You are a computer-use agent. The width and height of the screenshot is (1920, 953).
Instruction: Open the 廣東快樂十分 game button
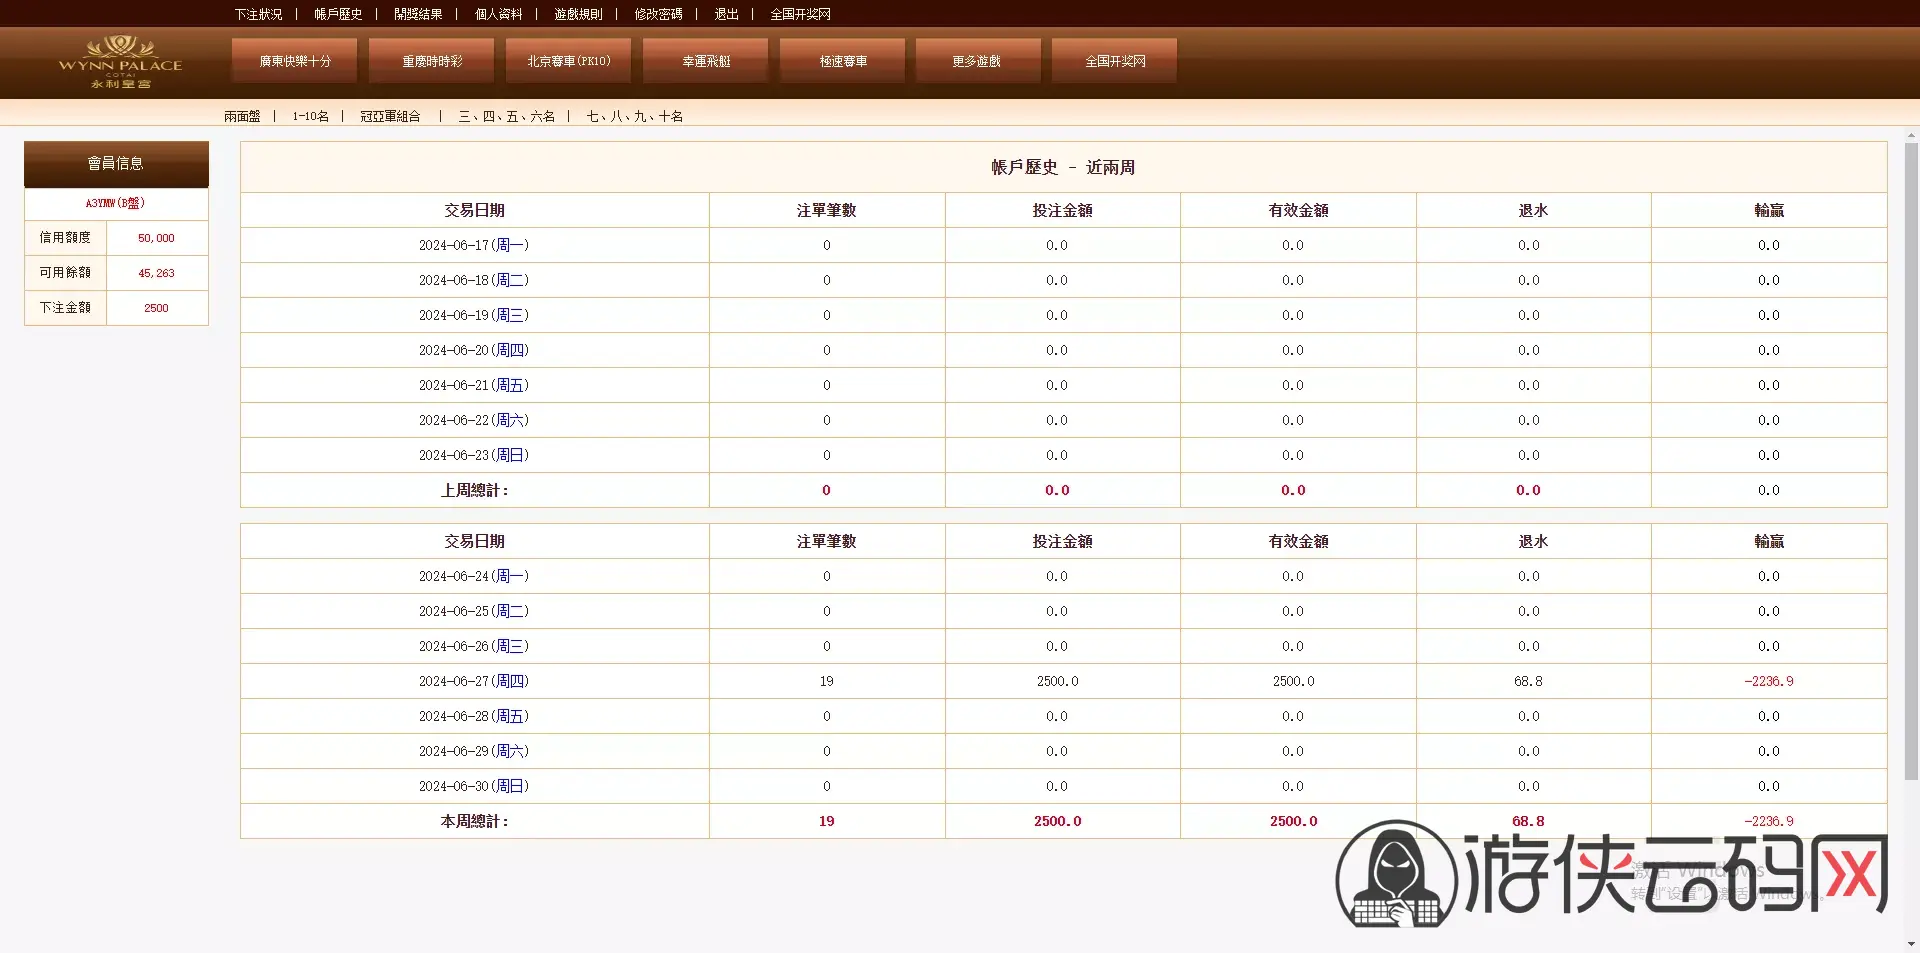click(295, 61)
